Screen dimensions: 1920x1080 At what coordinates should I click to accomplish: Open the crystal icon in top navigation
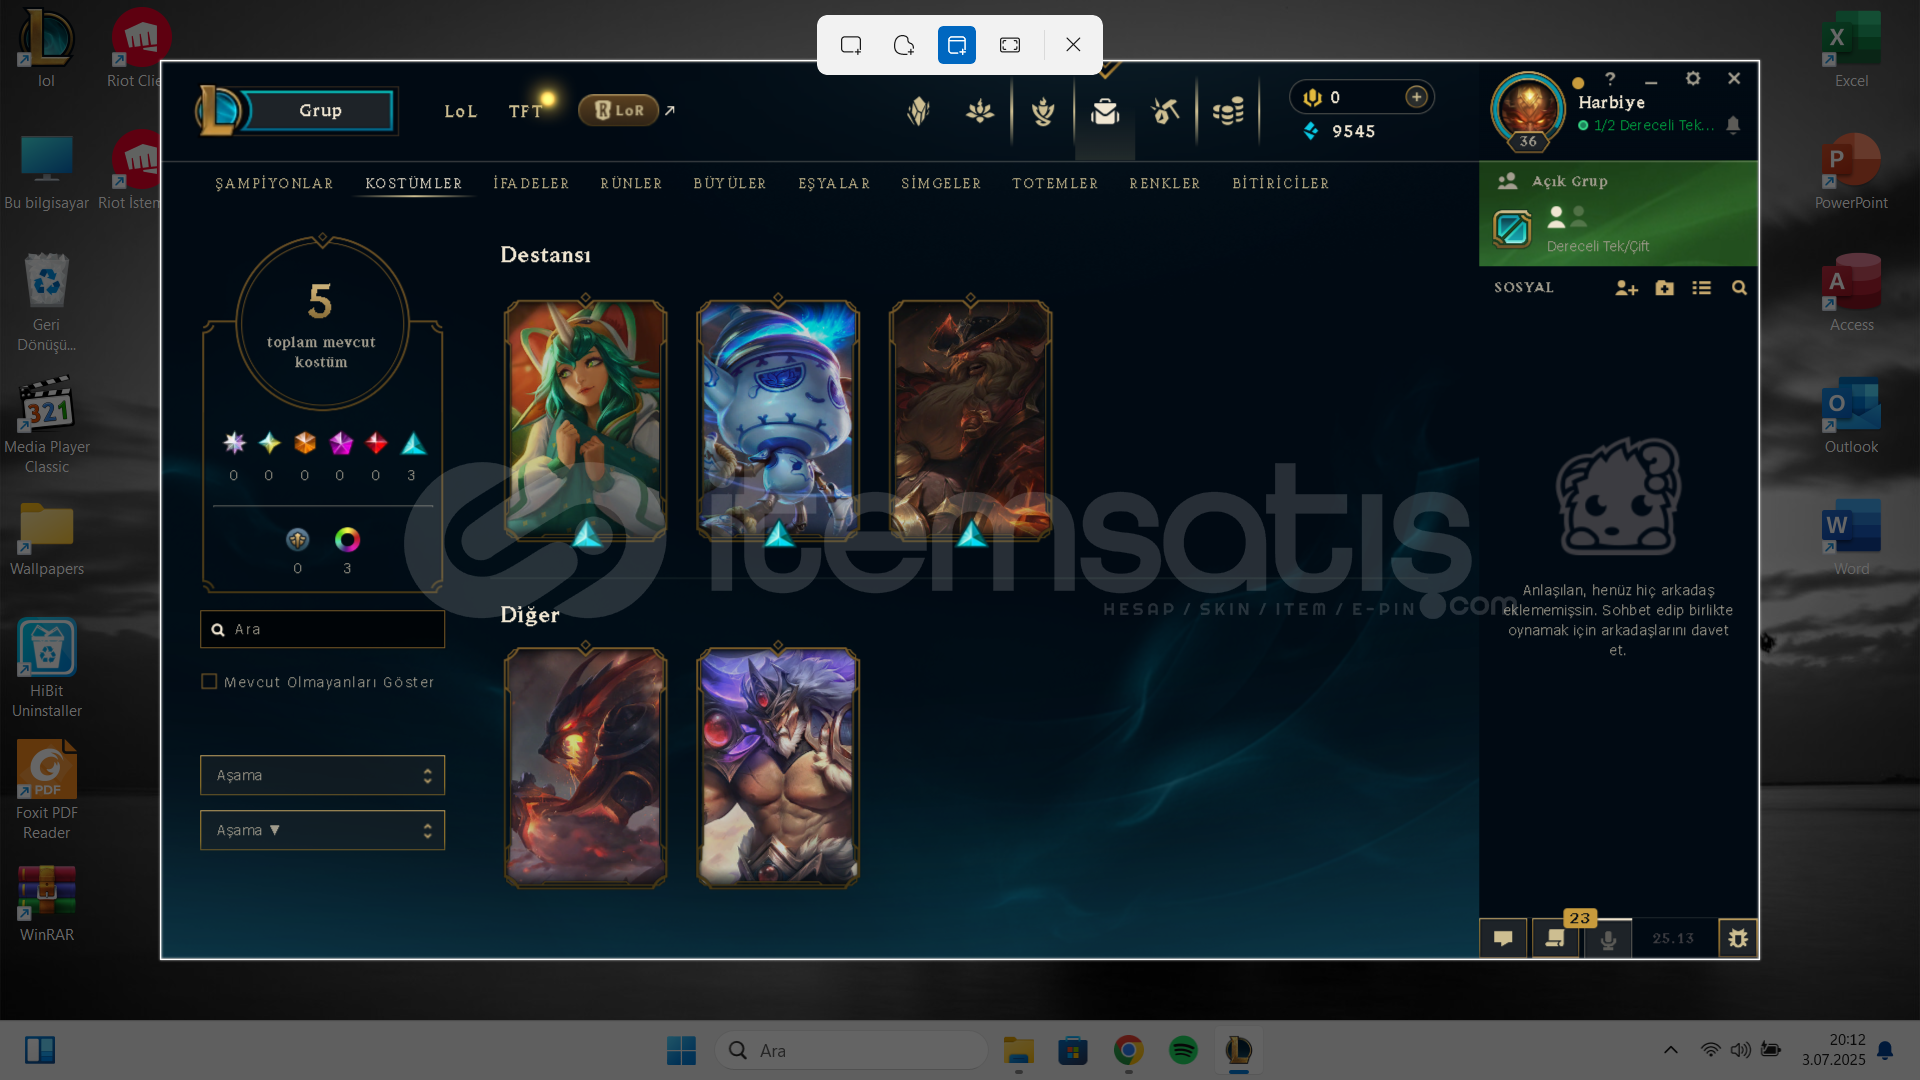[918, 111]
